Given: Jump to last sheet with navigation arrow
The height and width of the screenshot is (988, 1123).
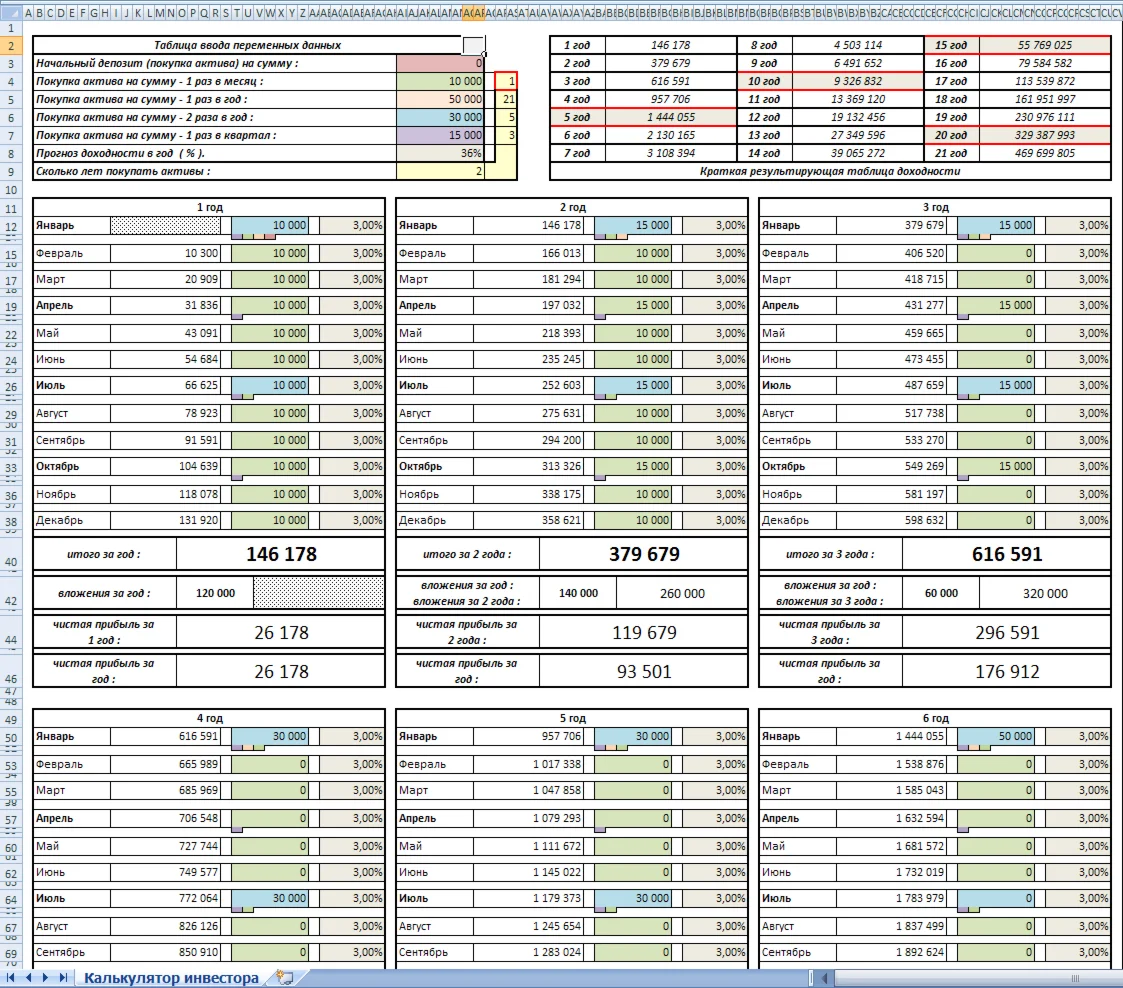Looking at the screenshot, I should click(x=63, y=977).
